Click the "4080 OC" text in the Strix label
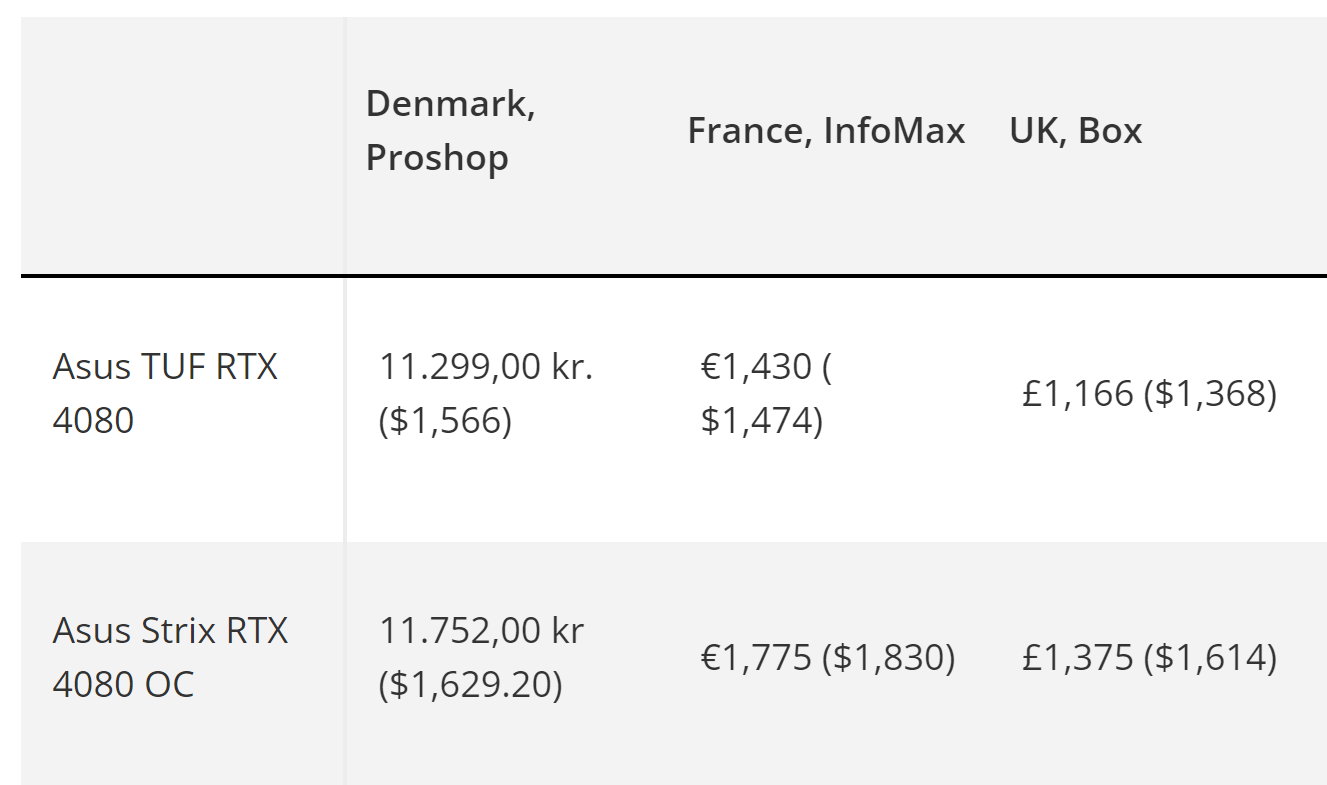The height and width of the screenshot is (785, 1327). point(123,685)
